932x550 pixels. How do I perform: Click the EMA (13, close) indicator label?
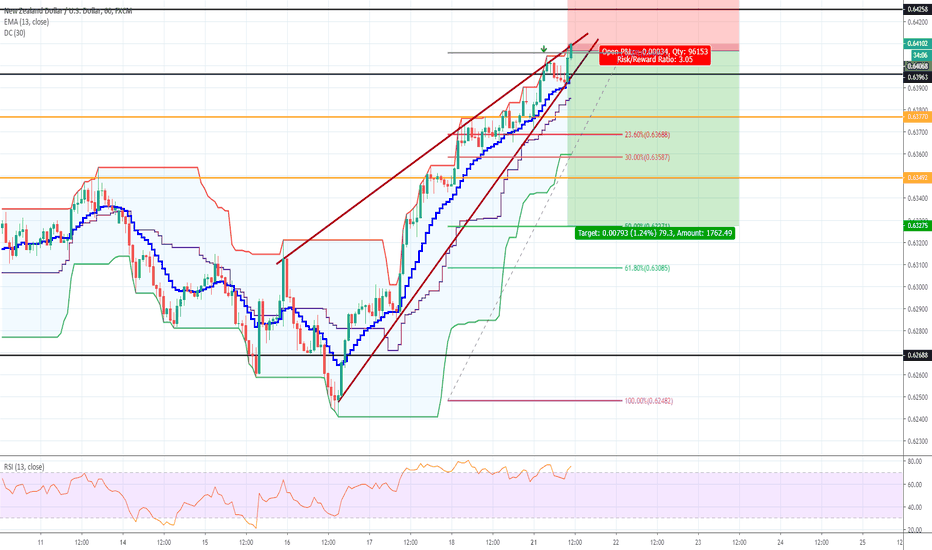(x=26, y=22)
